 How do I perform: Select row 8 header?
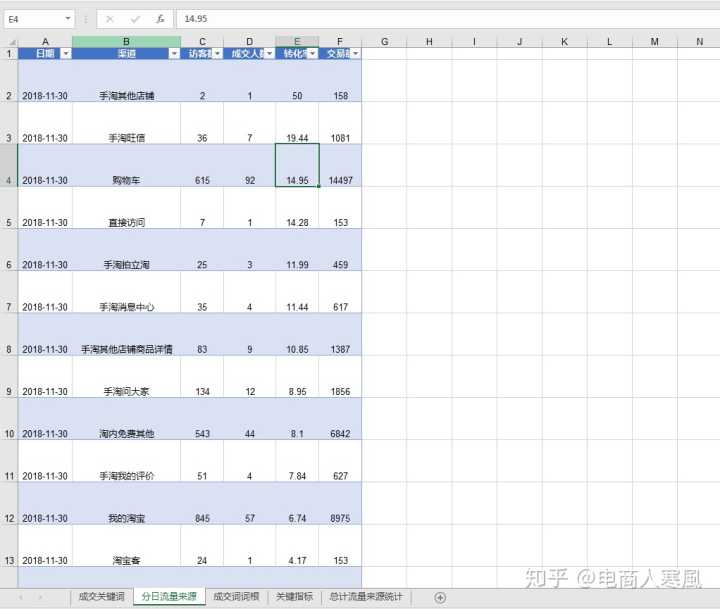point(9,350)
